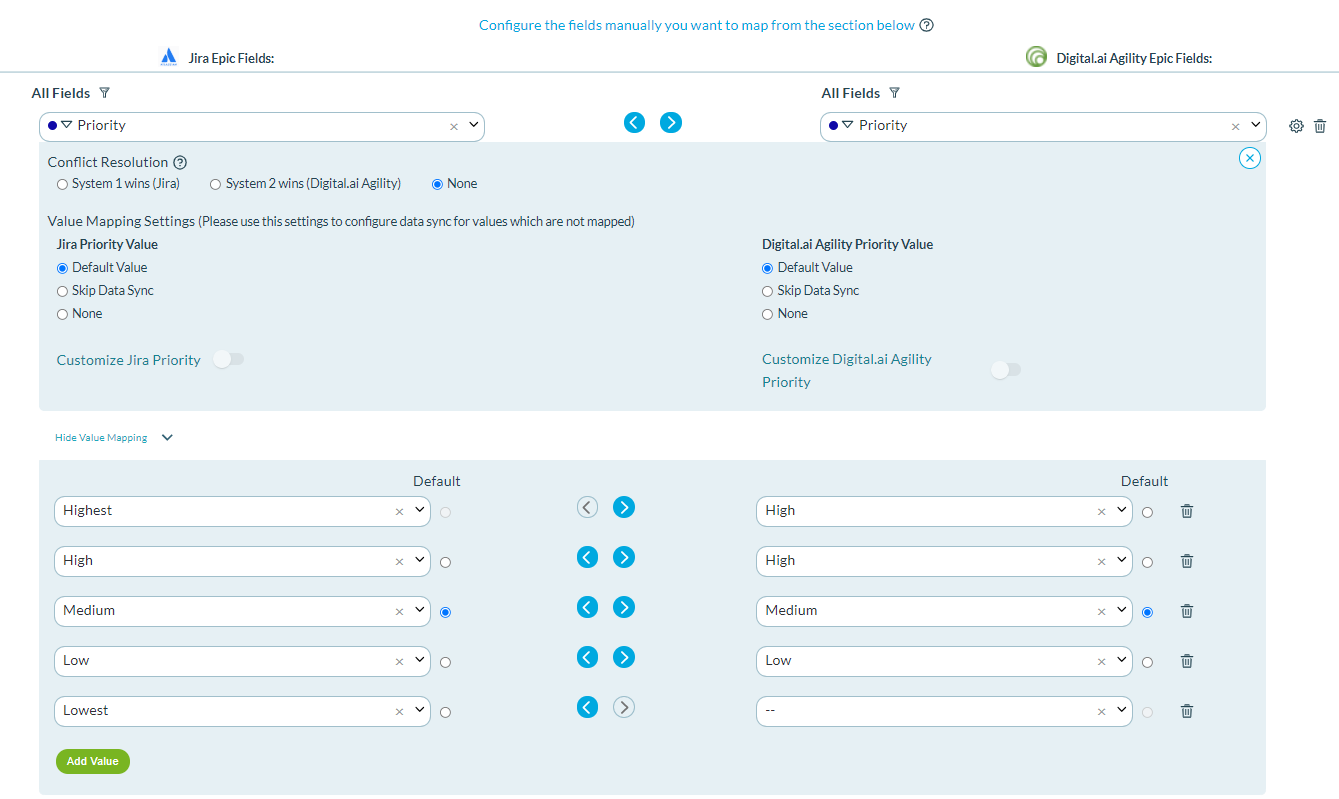Click the right arrow on the Medium row
This screenshot has width=1339, height=799.
pyautogui.click(x=624, y=607)
